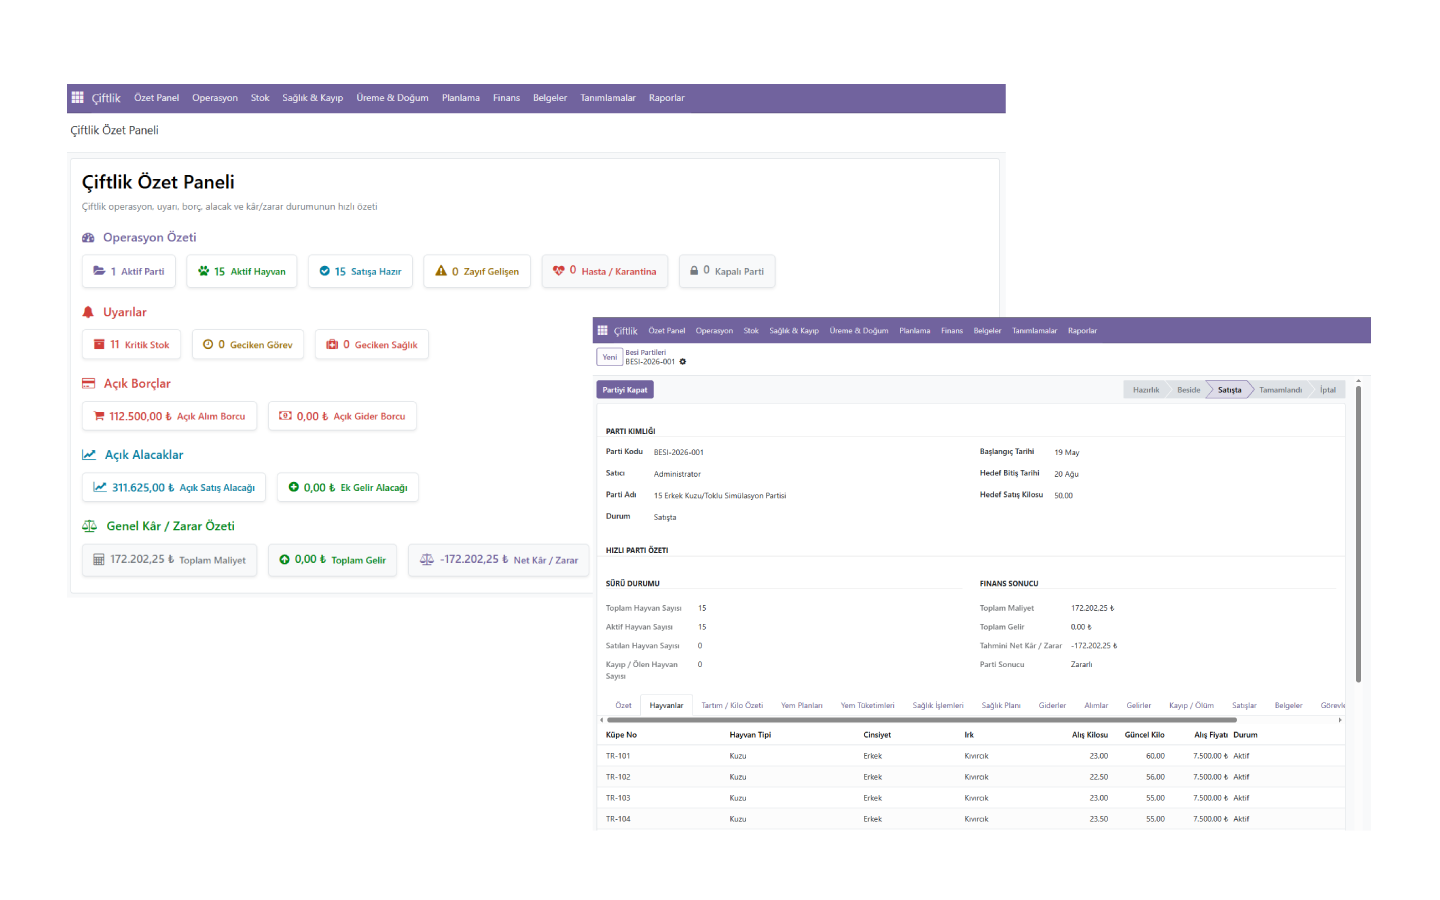Switch to the Kayıp / Ölüm tab
1440x900 pixels.
click(x=1191, y=705)
